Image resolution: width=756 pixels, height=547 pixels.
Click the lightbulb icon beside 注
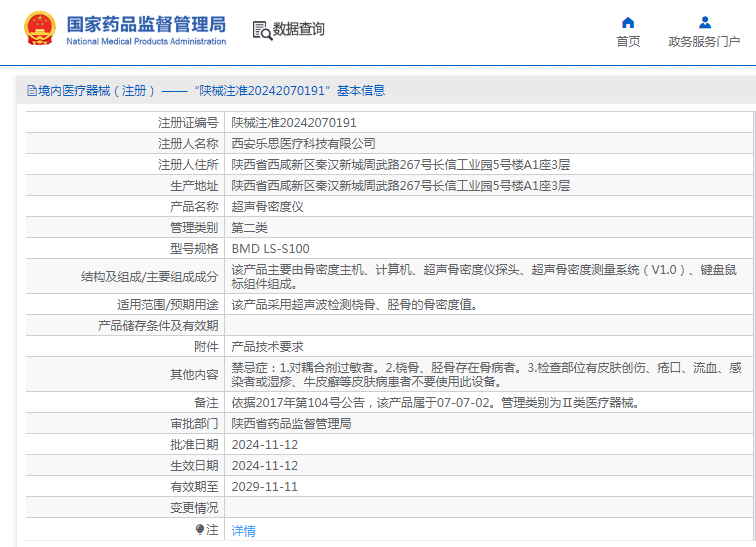tap(200, 530)
